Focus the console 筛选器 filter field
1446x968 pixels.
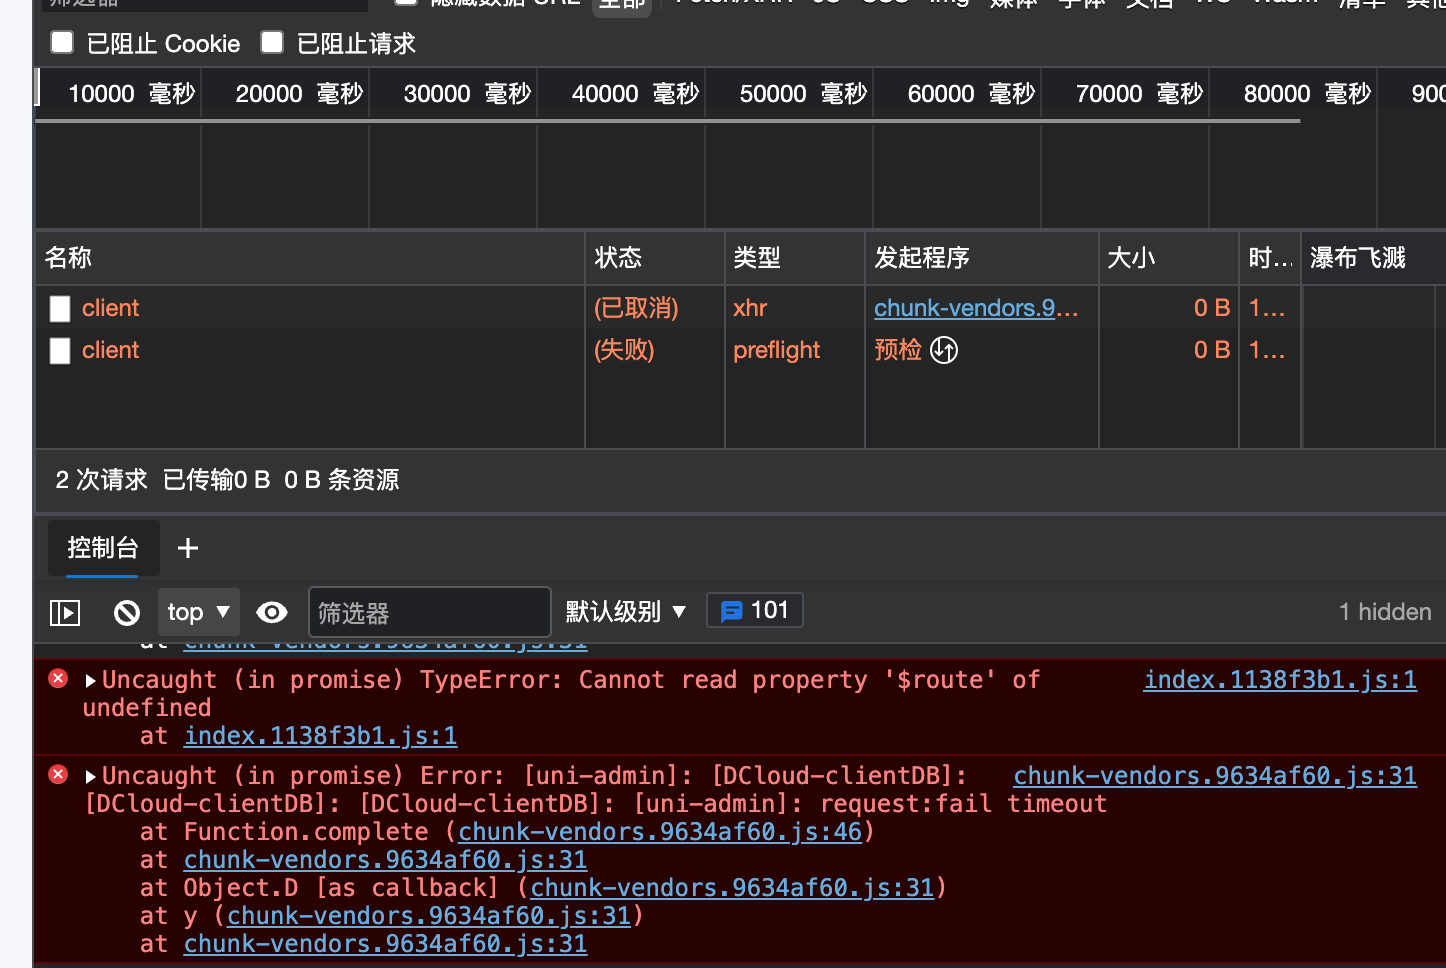[429, 612]
